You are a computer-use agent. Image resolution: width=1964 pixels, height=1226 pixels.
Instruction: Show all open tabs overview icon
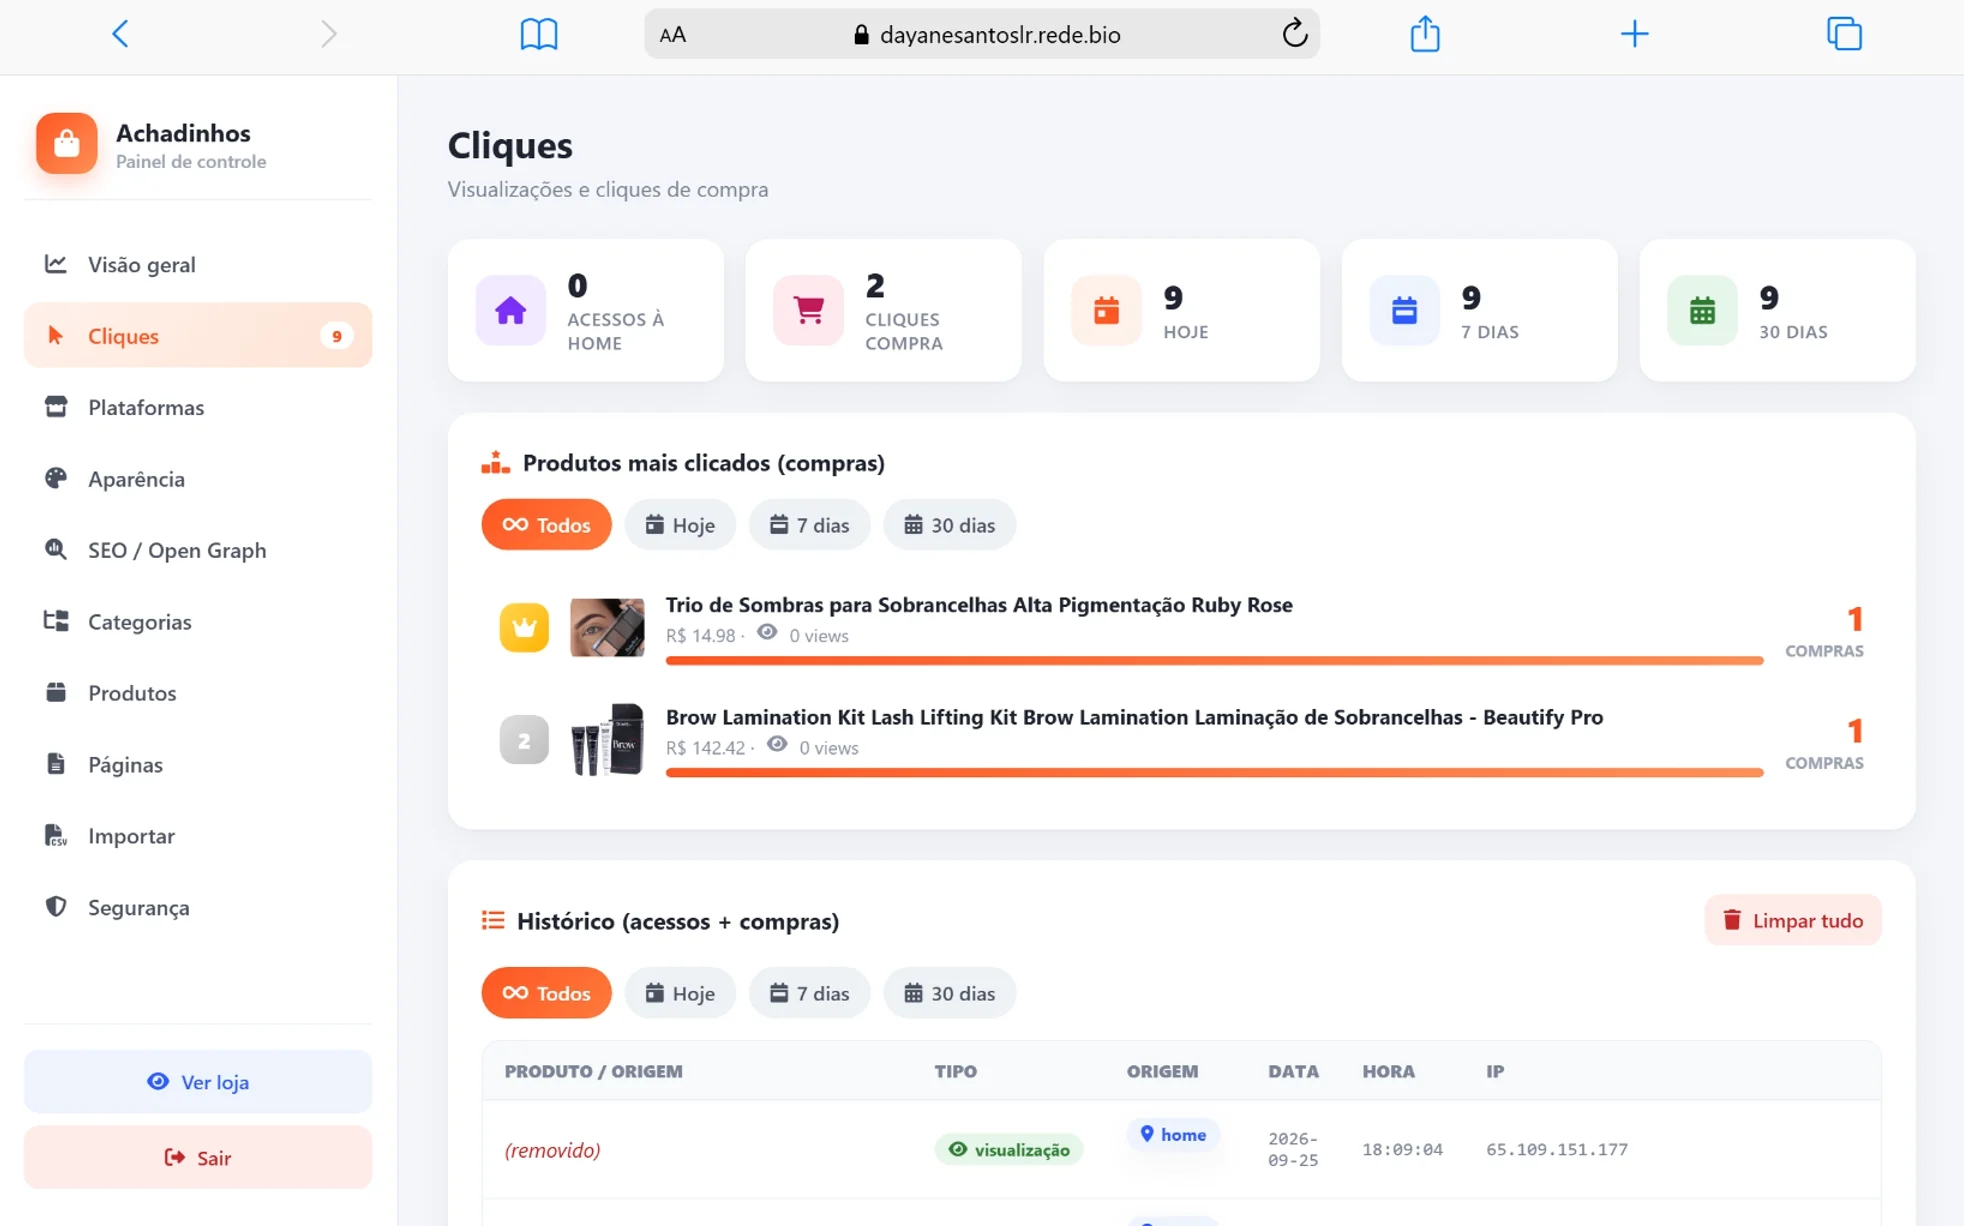1844,34
